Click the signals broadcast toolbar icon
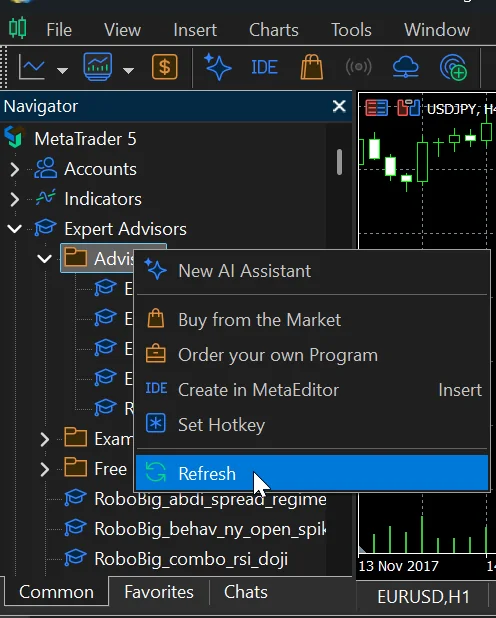Screen dimensions: 496x618 pyautogui.click(x=358, y=67)
